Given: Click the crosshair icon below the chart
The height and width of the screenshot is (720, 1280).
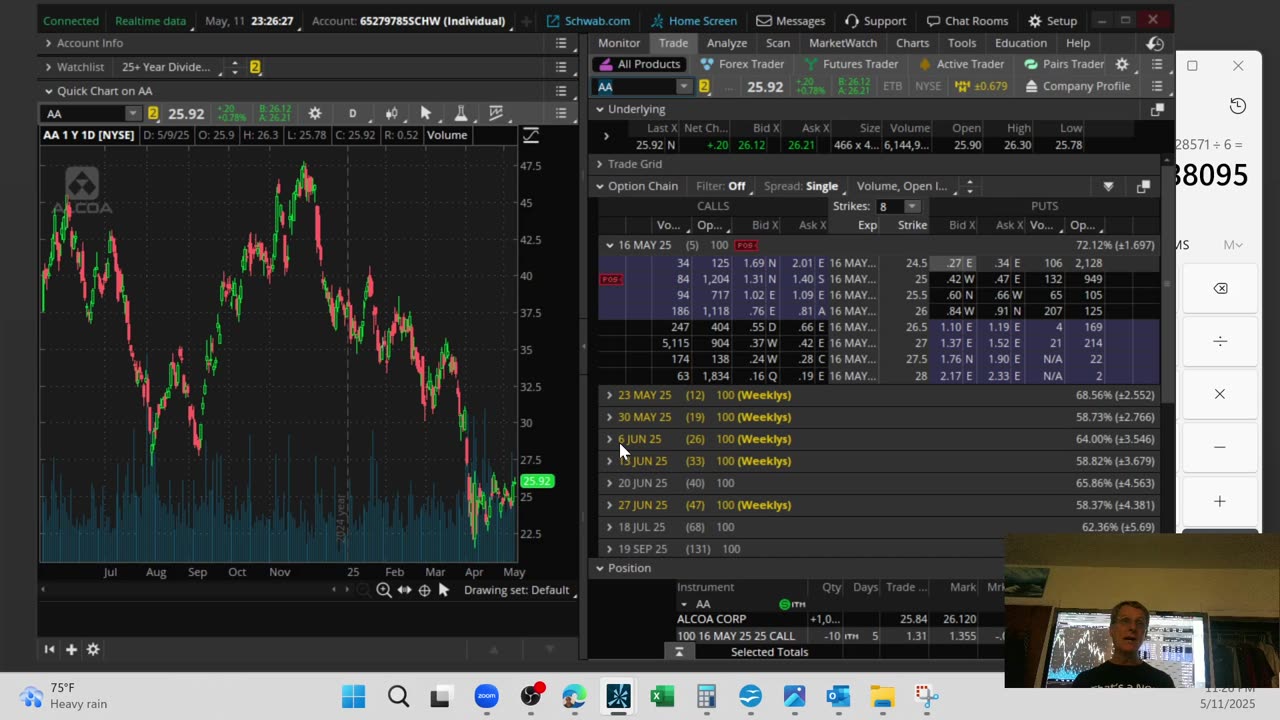Looking at the screenshot, I should click(x=424, y=590).
